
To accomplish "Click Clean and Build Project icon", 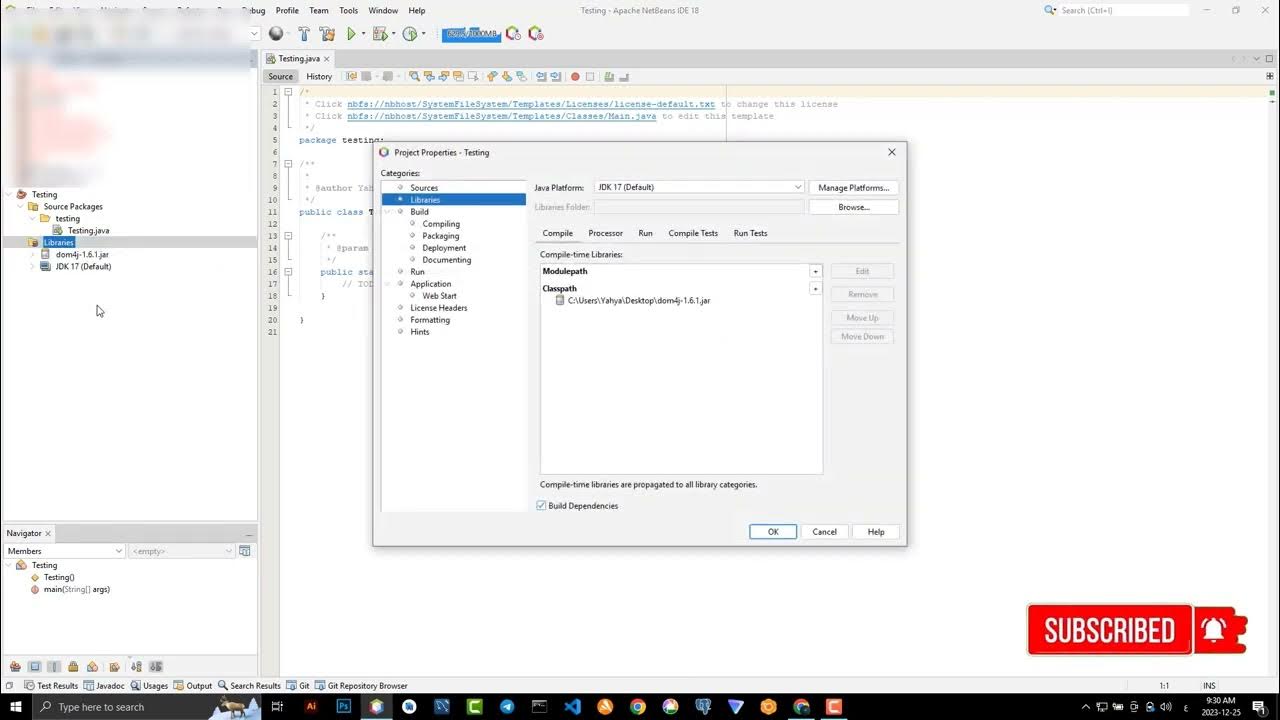I will click(326, 34).
